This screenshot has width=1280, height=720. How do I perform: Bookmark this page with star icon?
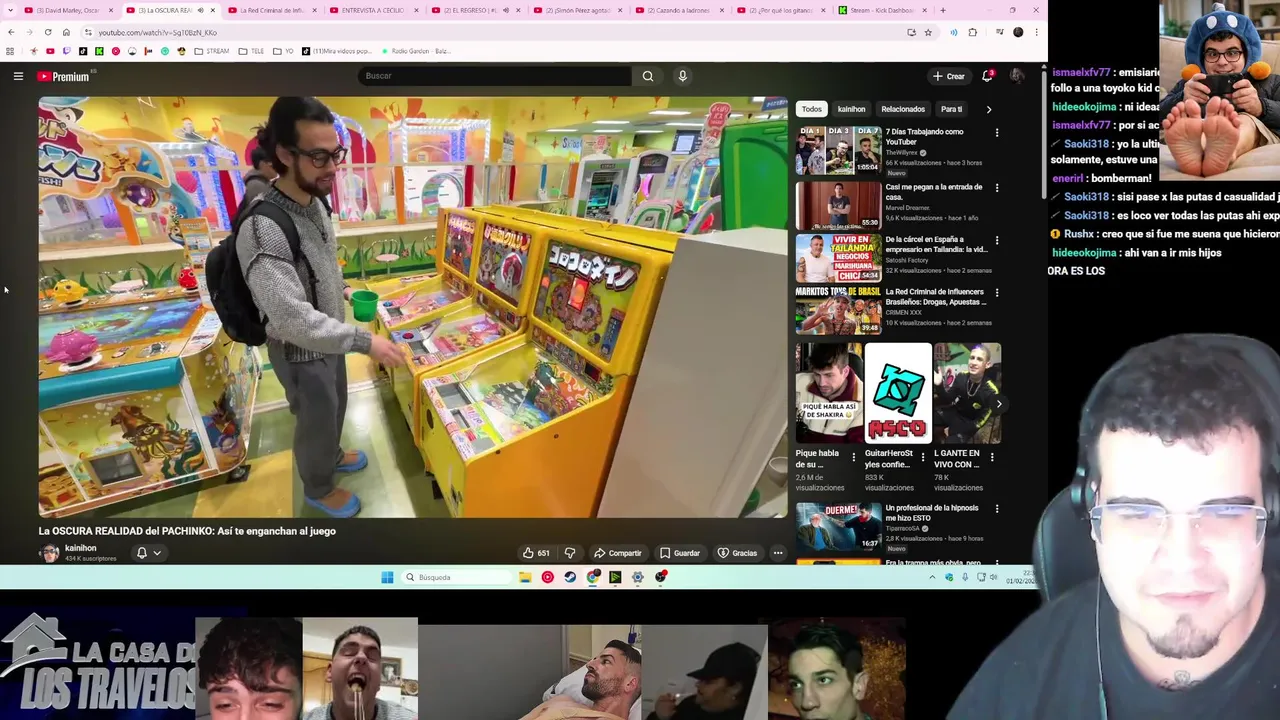(x=928, y=32)
